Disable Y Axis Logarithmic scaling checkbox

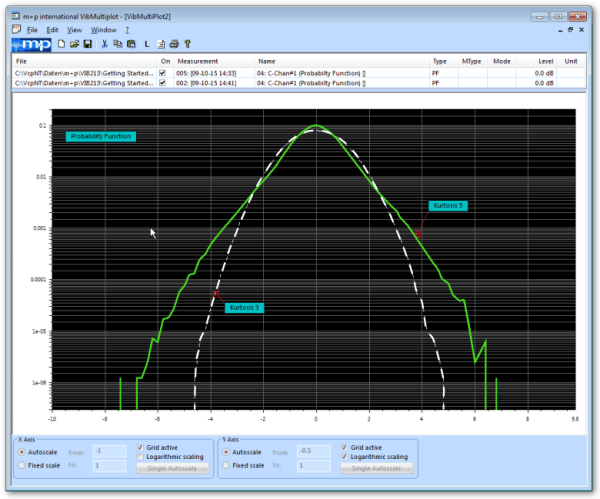pyautogui.click(x=344, y=457)
